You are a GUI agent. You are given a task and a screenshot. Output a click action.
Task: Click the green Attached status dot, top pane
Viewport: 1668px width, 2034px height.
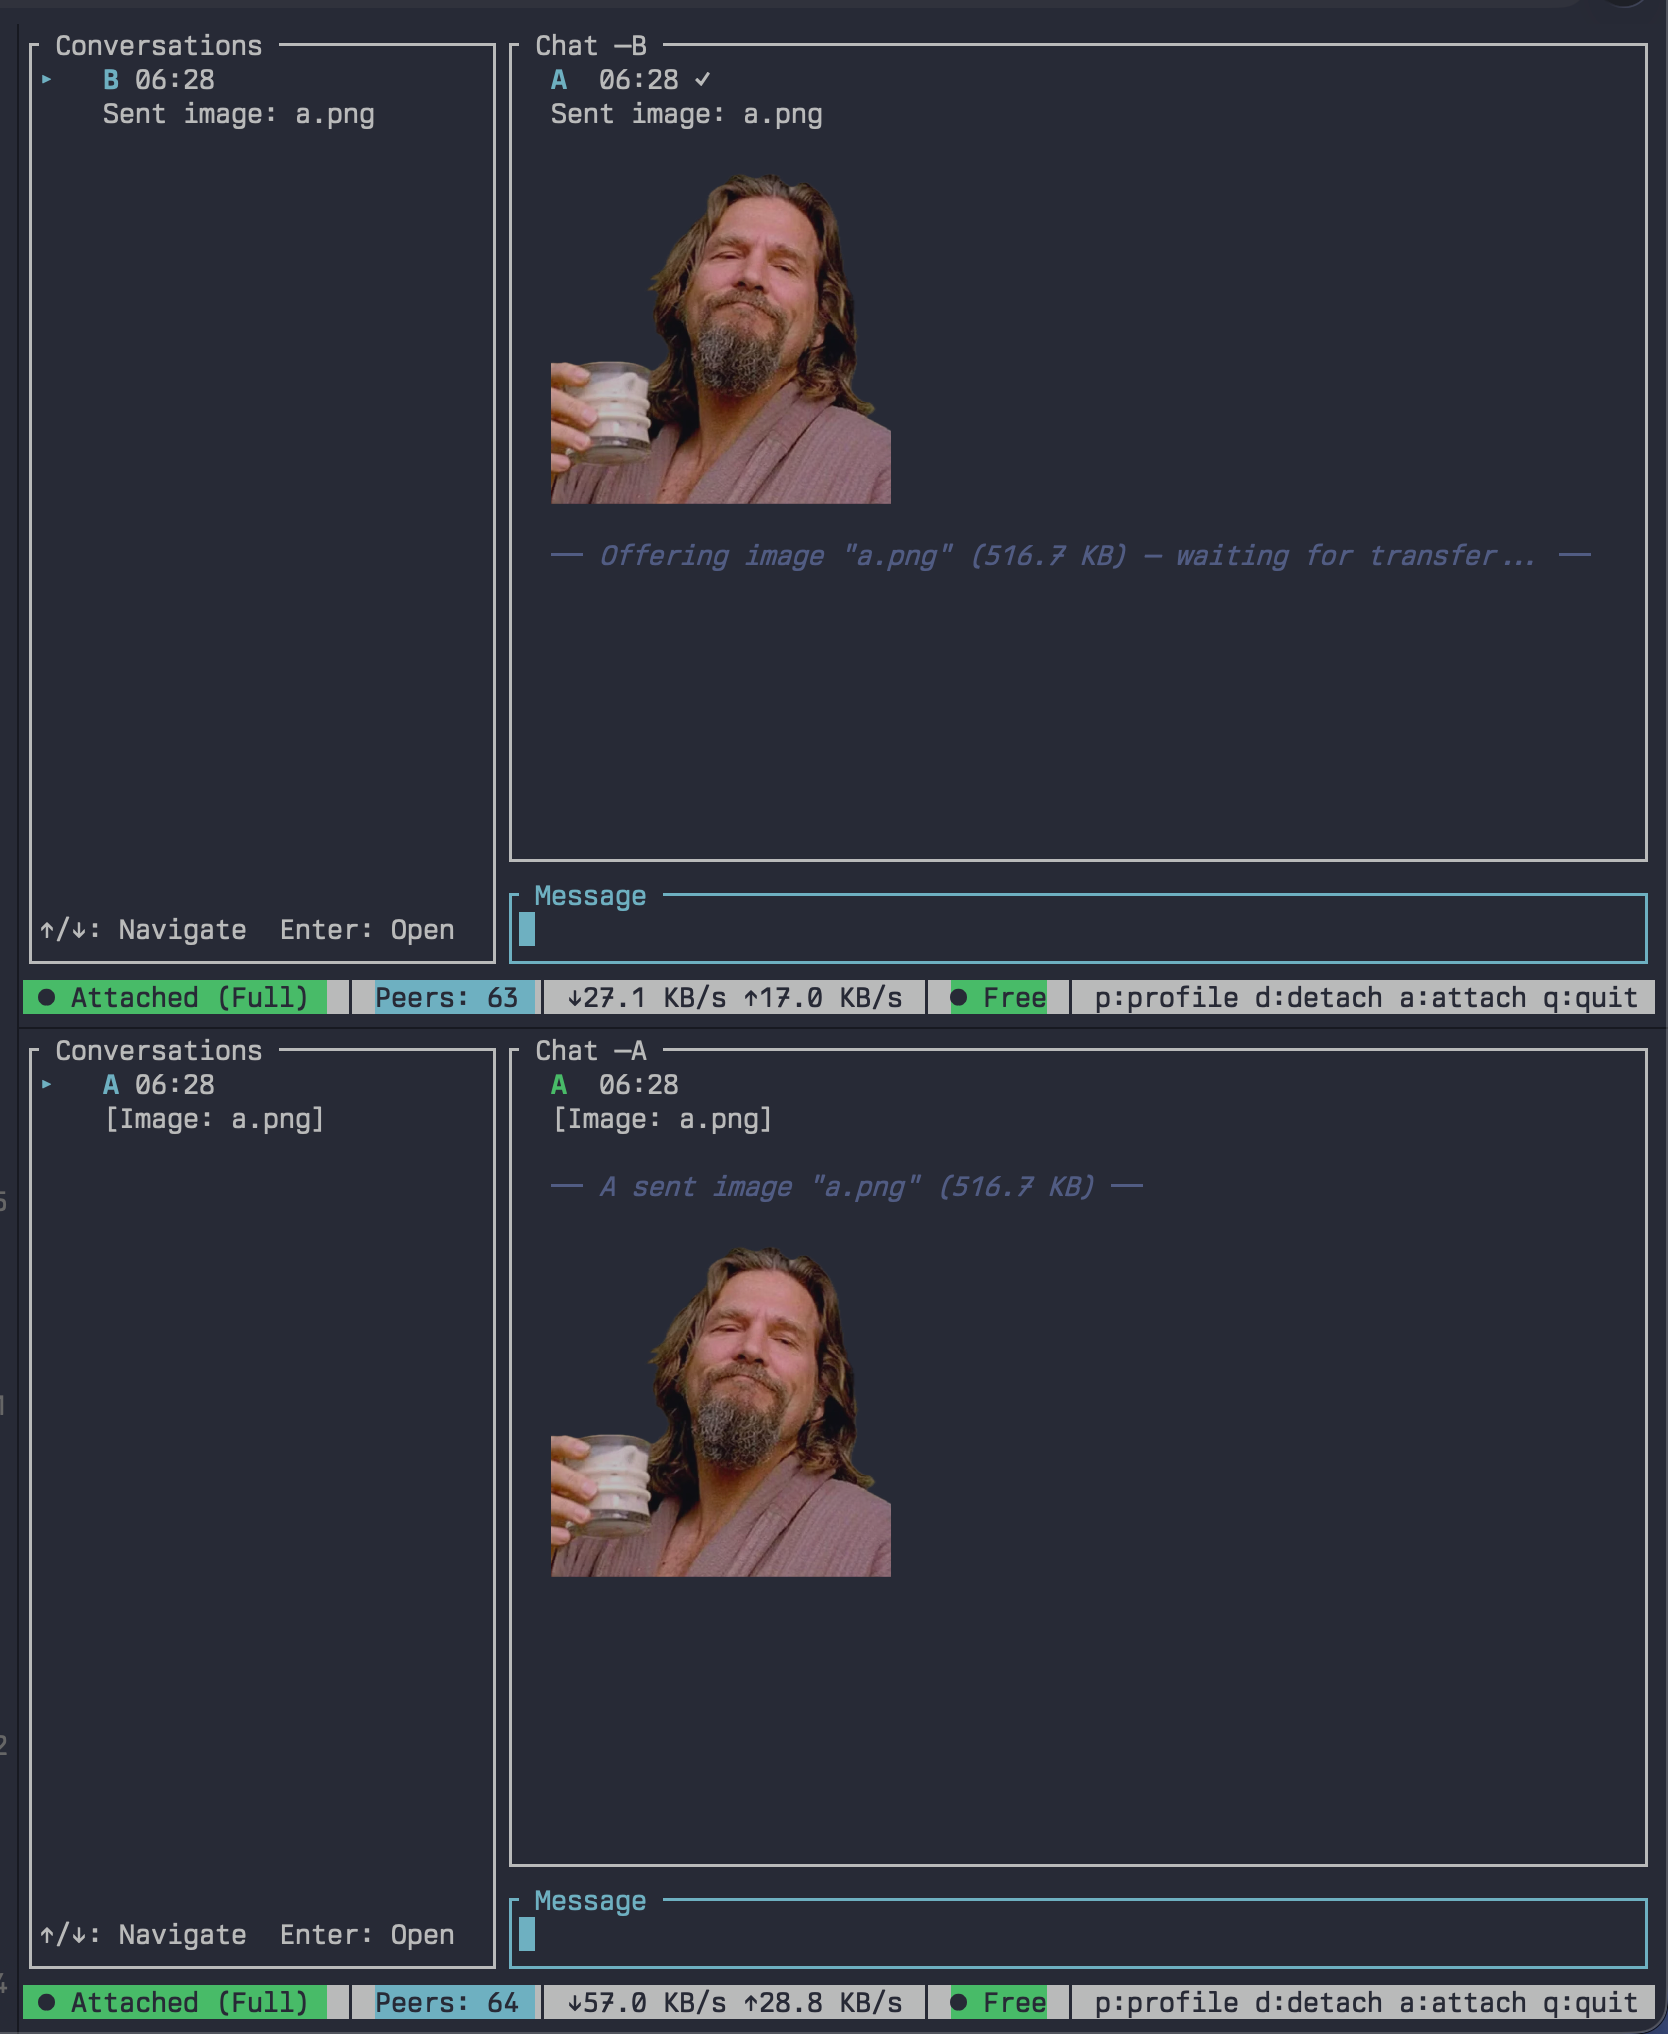(46, 997)
